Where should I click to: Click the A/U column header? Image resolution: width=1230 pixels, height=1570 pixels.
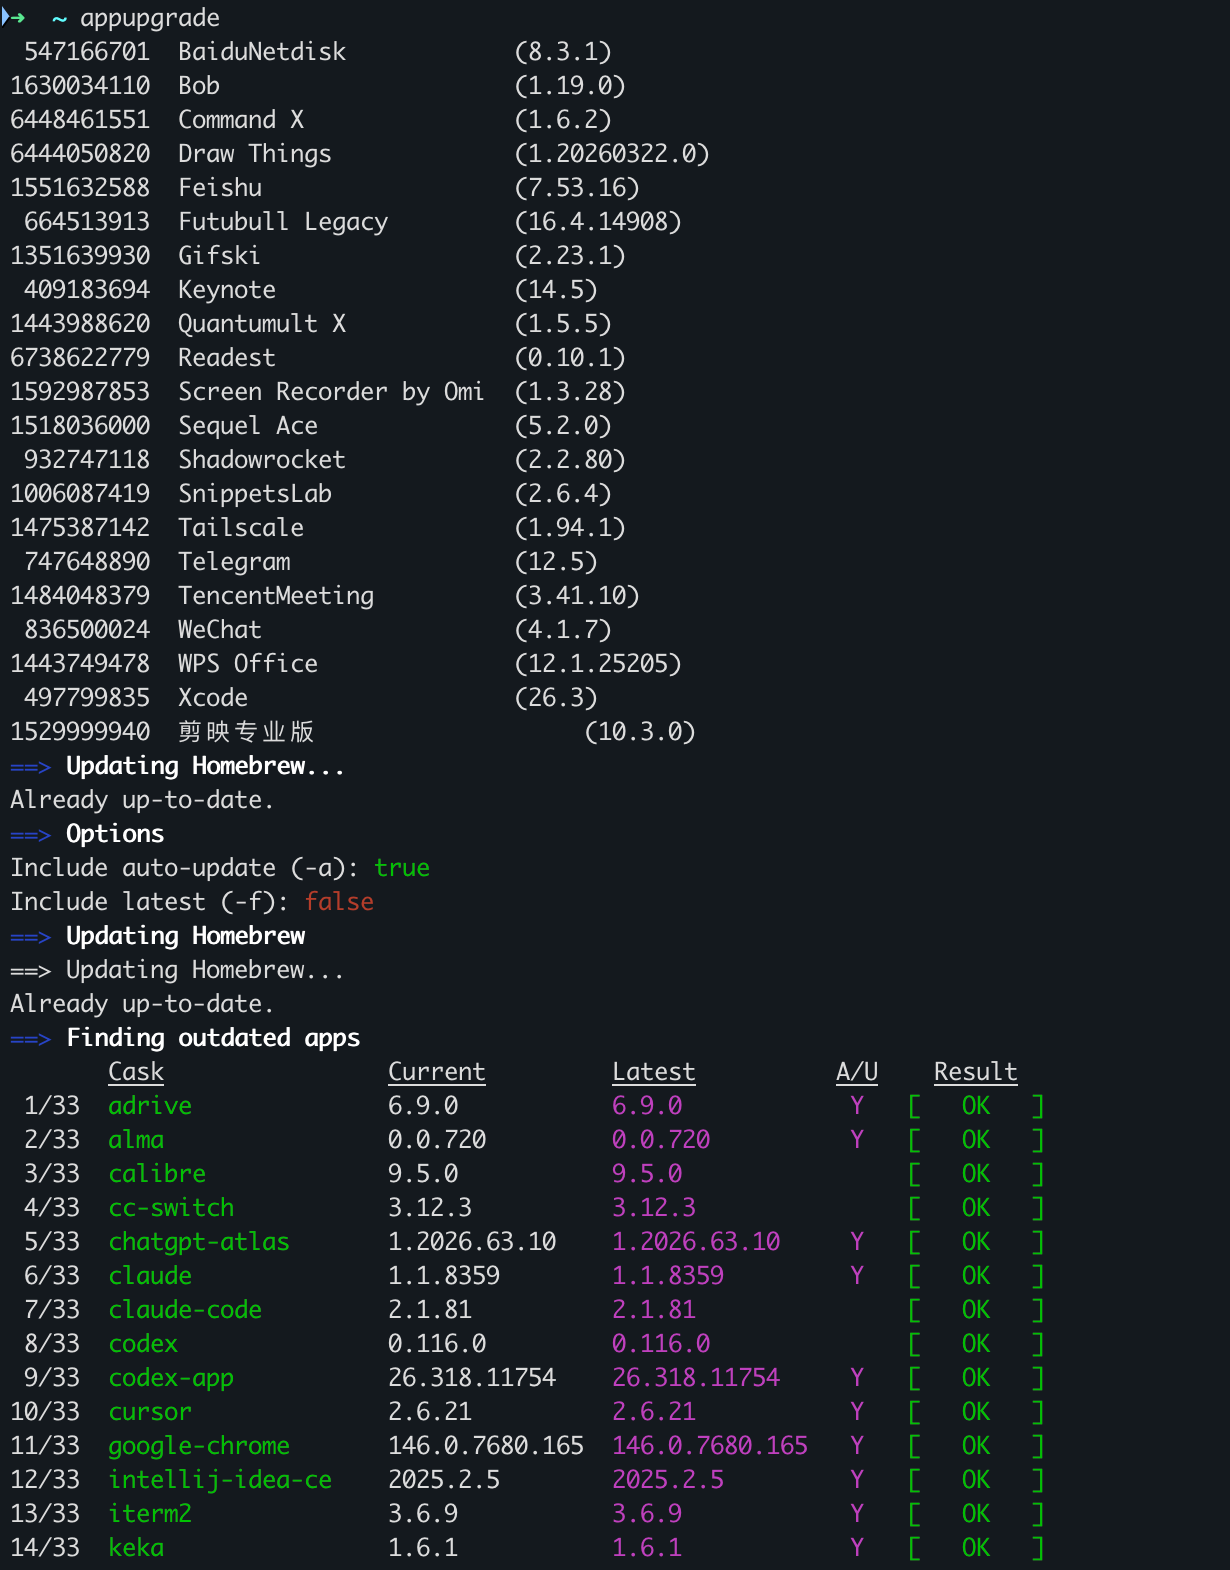click(x=857, y=1072)
